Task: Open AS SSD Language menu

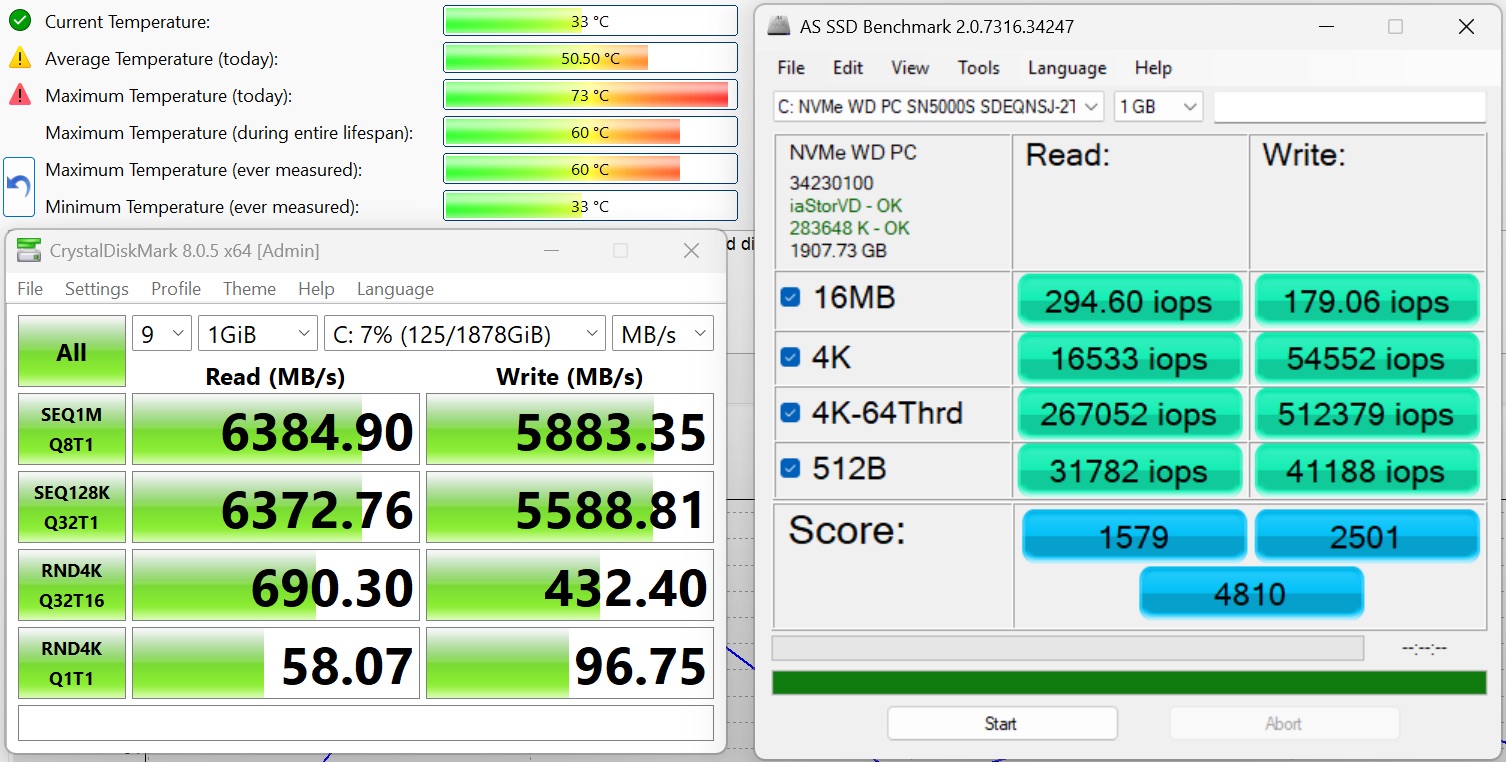Action: [1067, 68]
